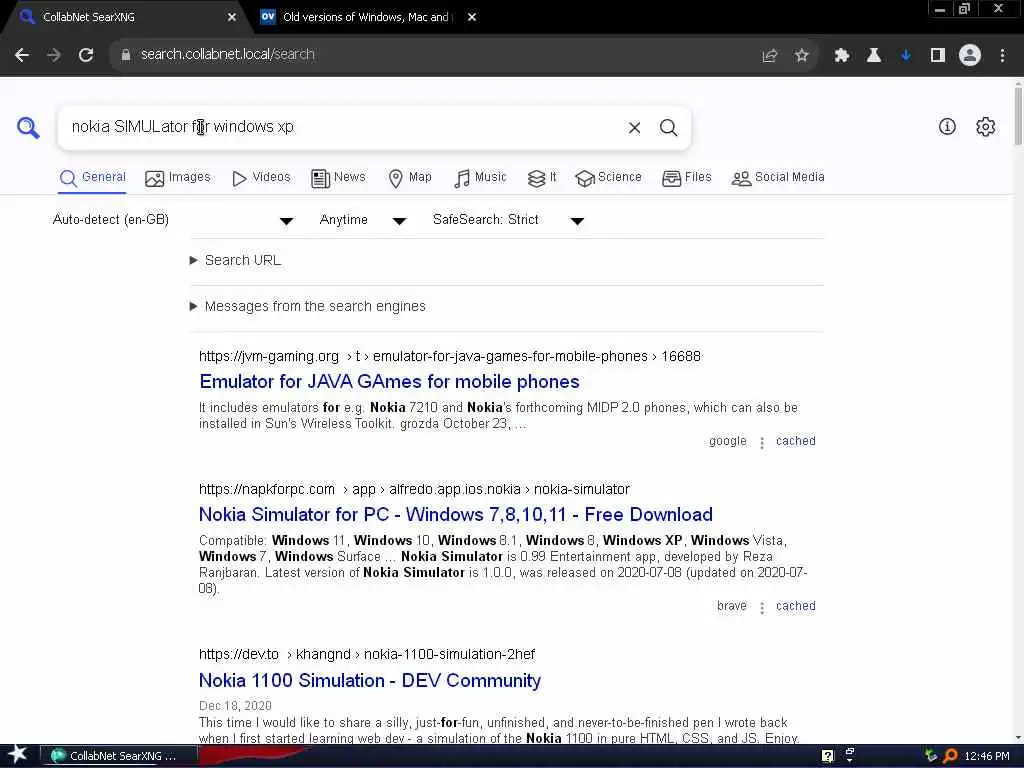Screen dimensions: 1024x768
Task: Open the downloads arrow icon
Action: coord(906,56)
